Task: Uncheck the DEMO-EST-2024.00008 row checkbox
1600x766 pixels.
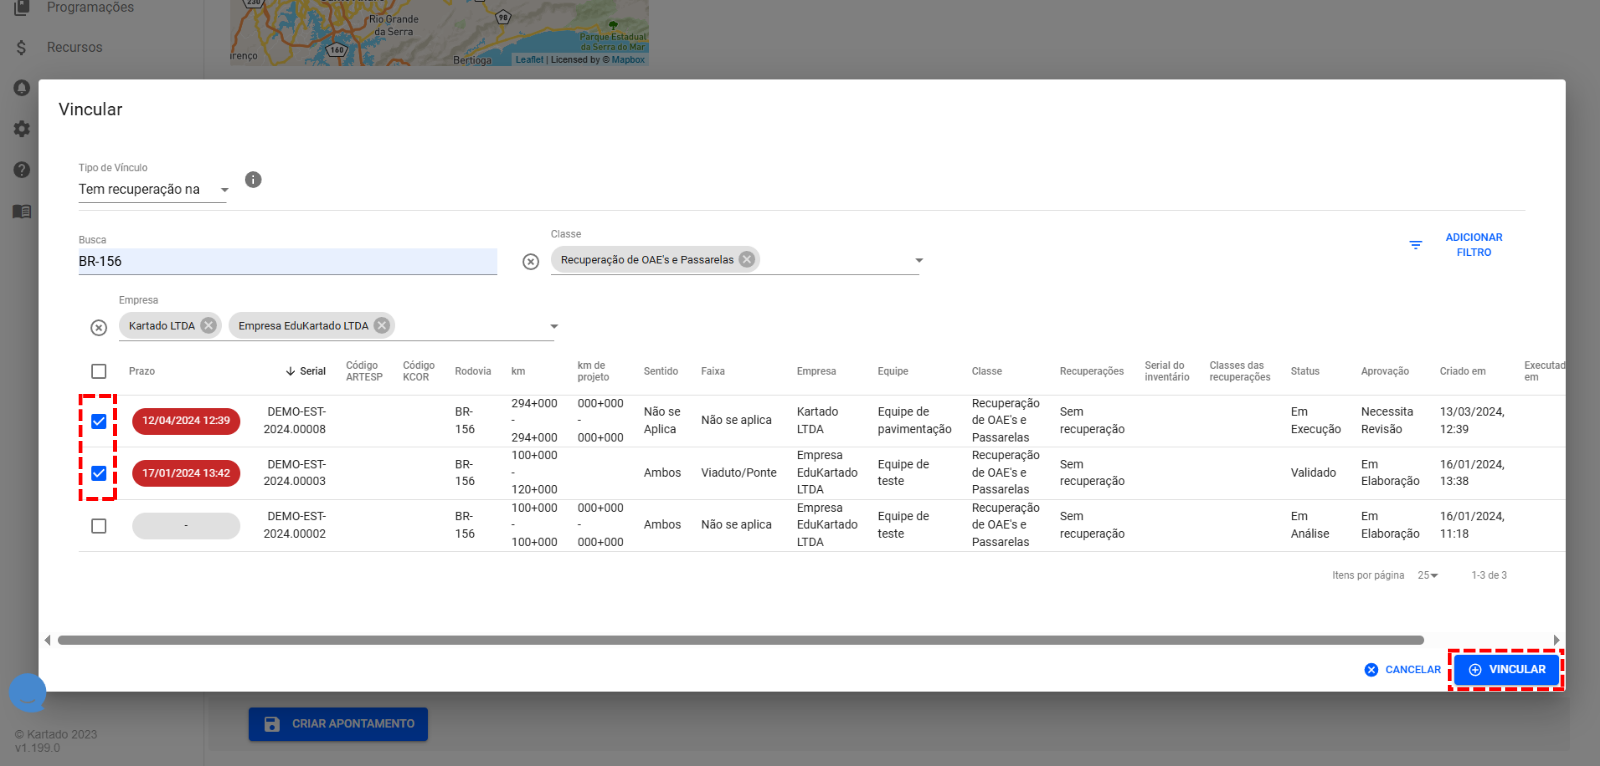Action: click(99, 421)
